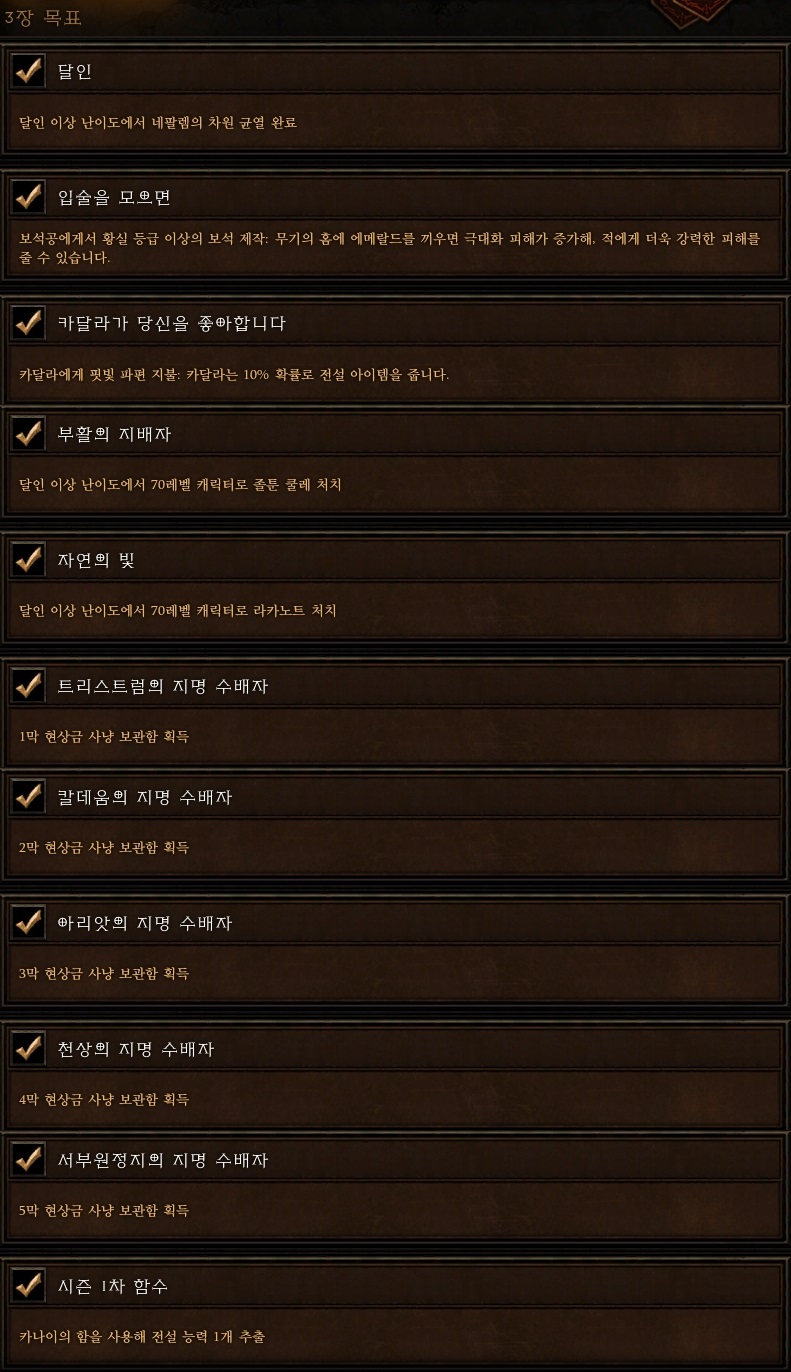Click the 부활의 지배자 checkmark box

point(28,434)
